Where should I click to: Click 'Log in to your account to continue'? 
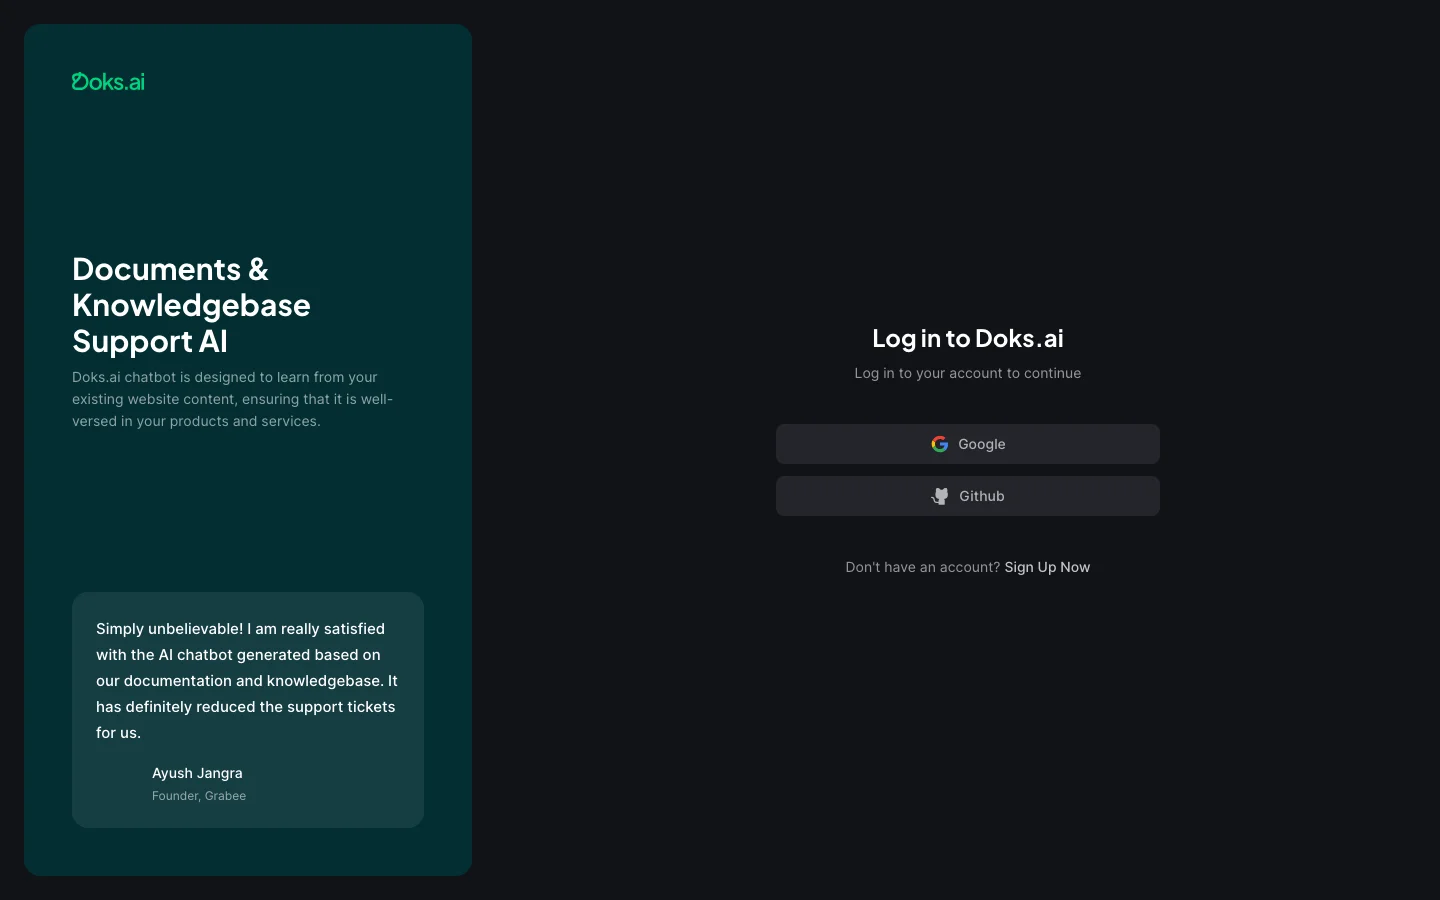coord(968,373)
